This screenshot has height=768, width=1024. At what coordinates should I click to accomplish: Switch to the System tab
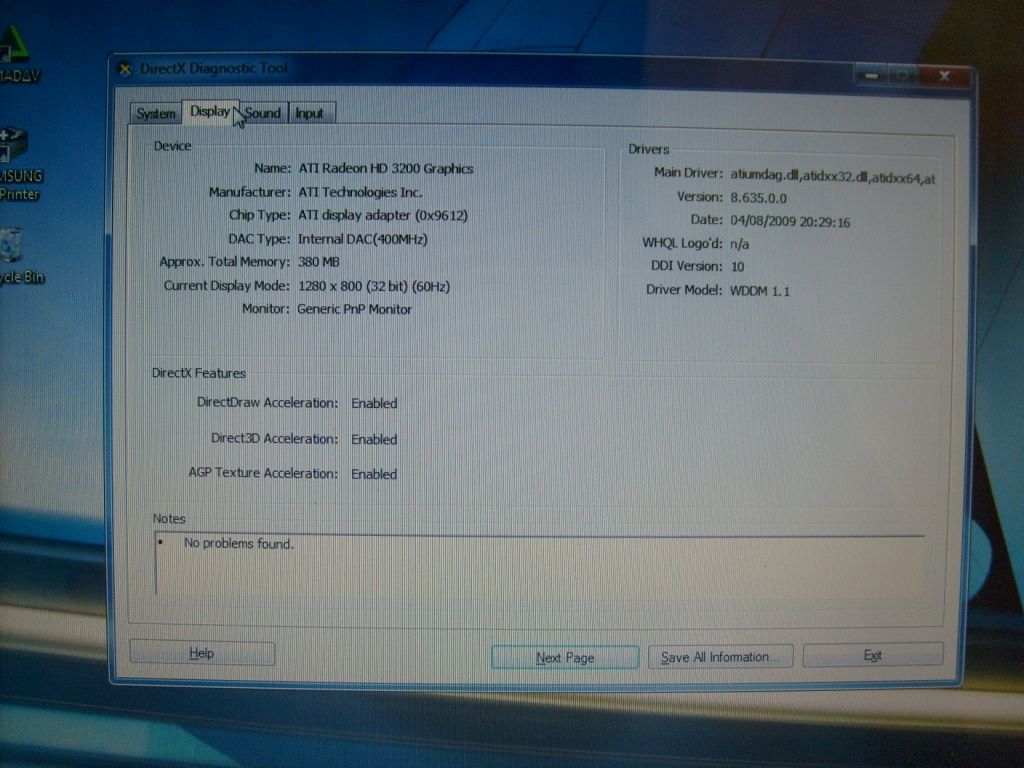click(x=155, y=114)
